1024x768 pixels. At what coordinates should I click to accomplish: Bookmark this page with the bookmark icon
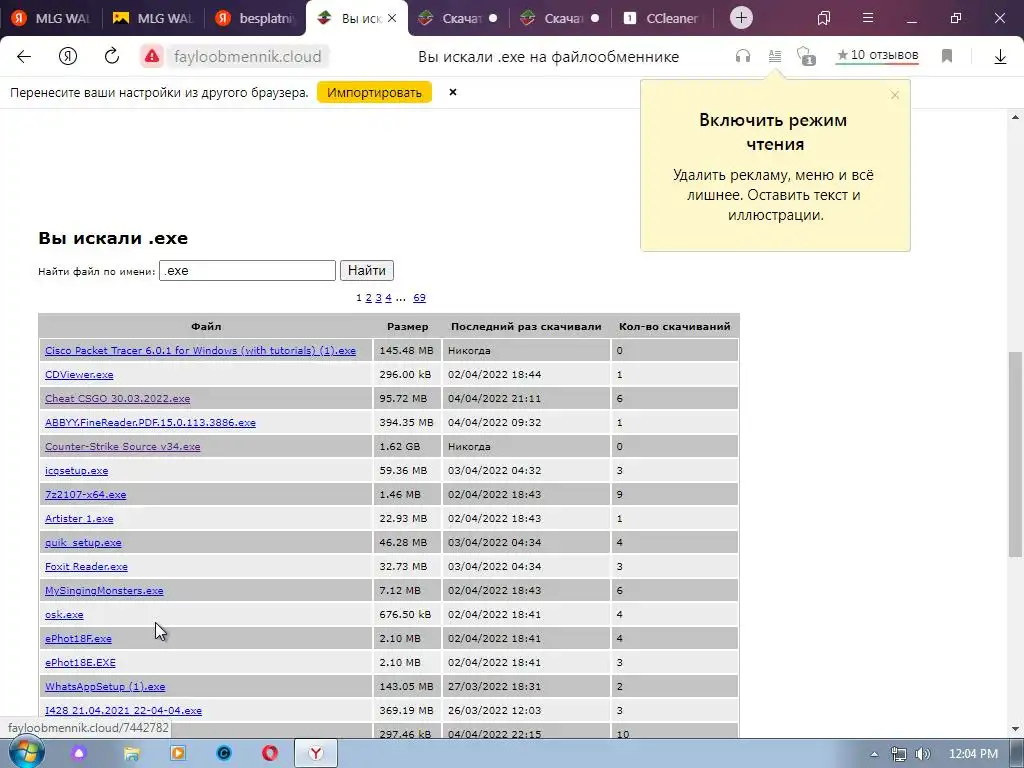pyautogui.click(x=947, y=57)
